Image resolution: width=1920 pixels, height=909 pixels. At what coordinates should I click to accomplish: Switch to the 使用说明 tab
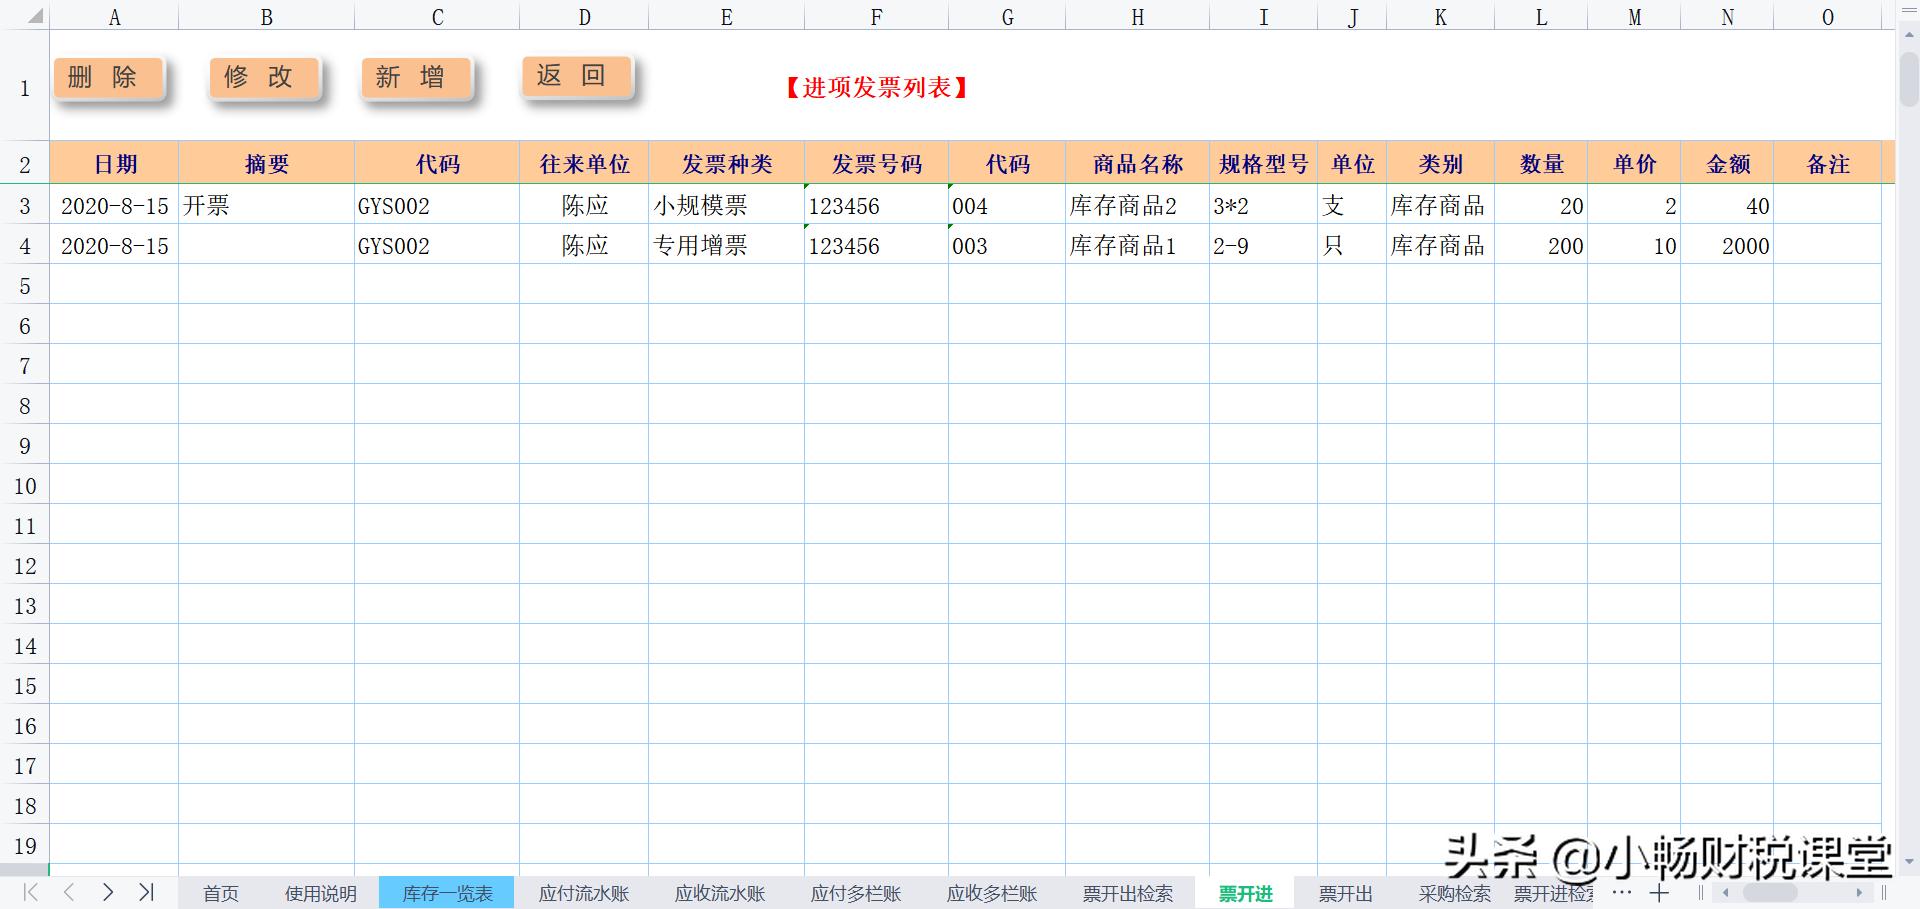point(320,893)
